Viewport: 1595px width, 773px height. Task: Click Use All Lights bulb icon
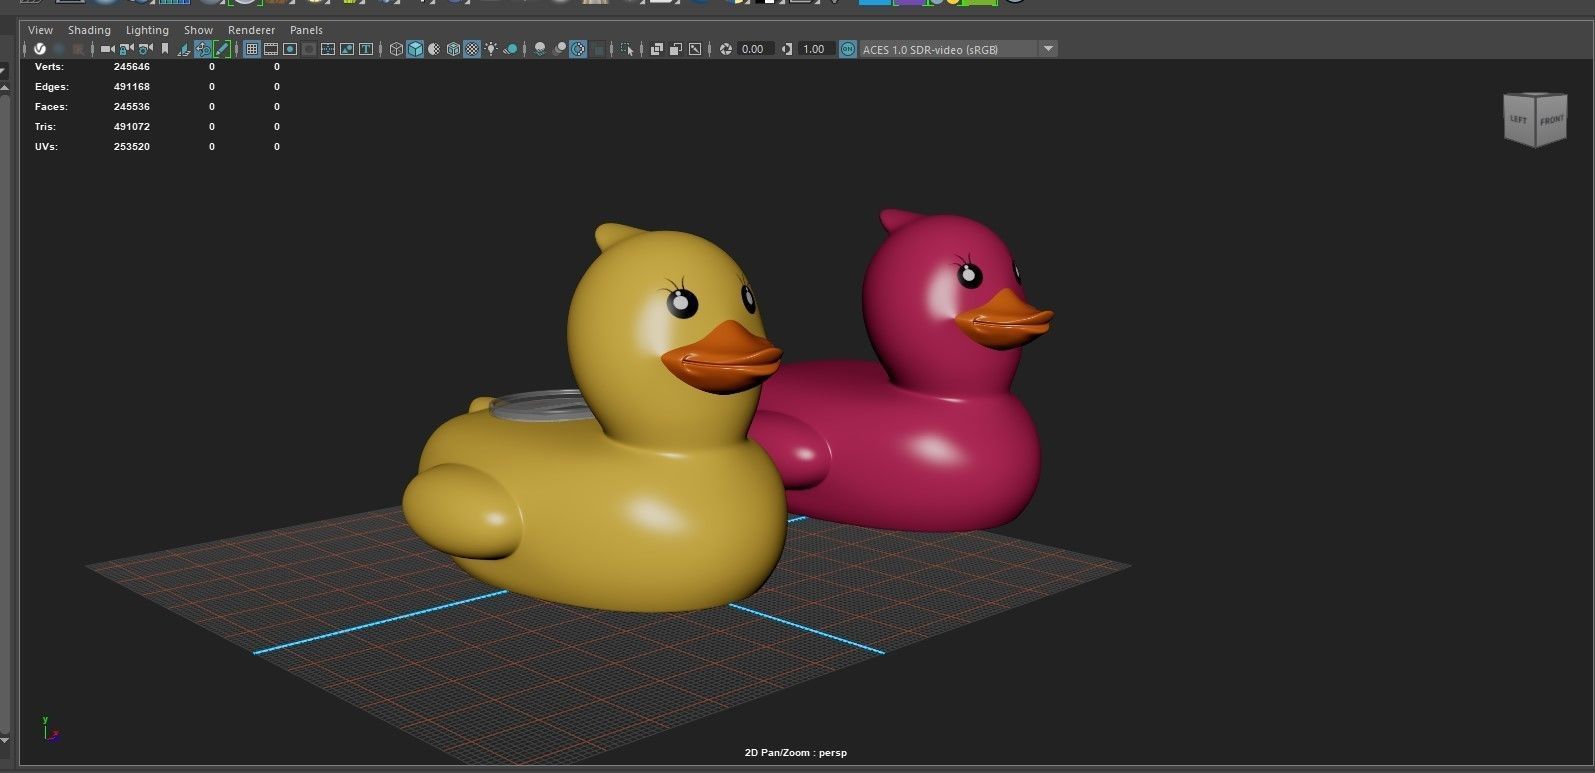[x=491, y=49]
